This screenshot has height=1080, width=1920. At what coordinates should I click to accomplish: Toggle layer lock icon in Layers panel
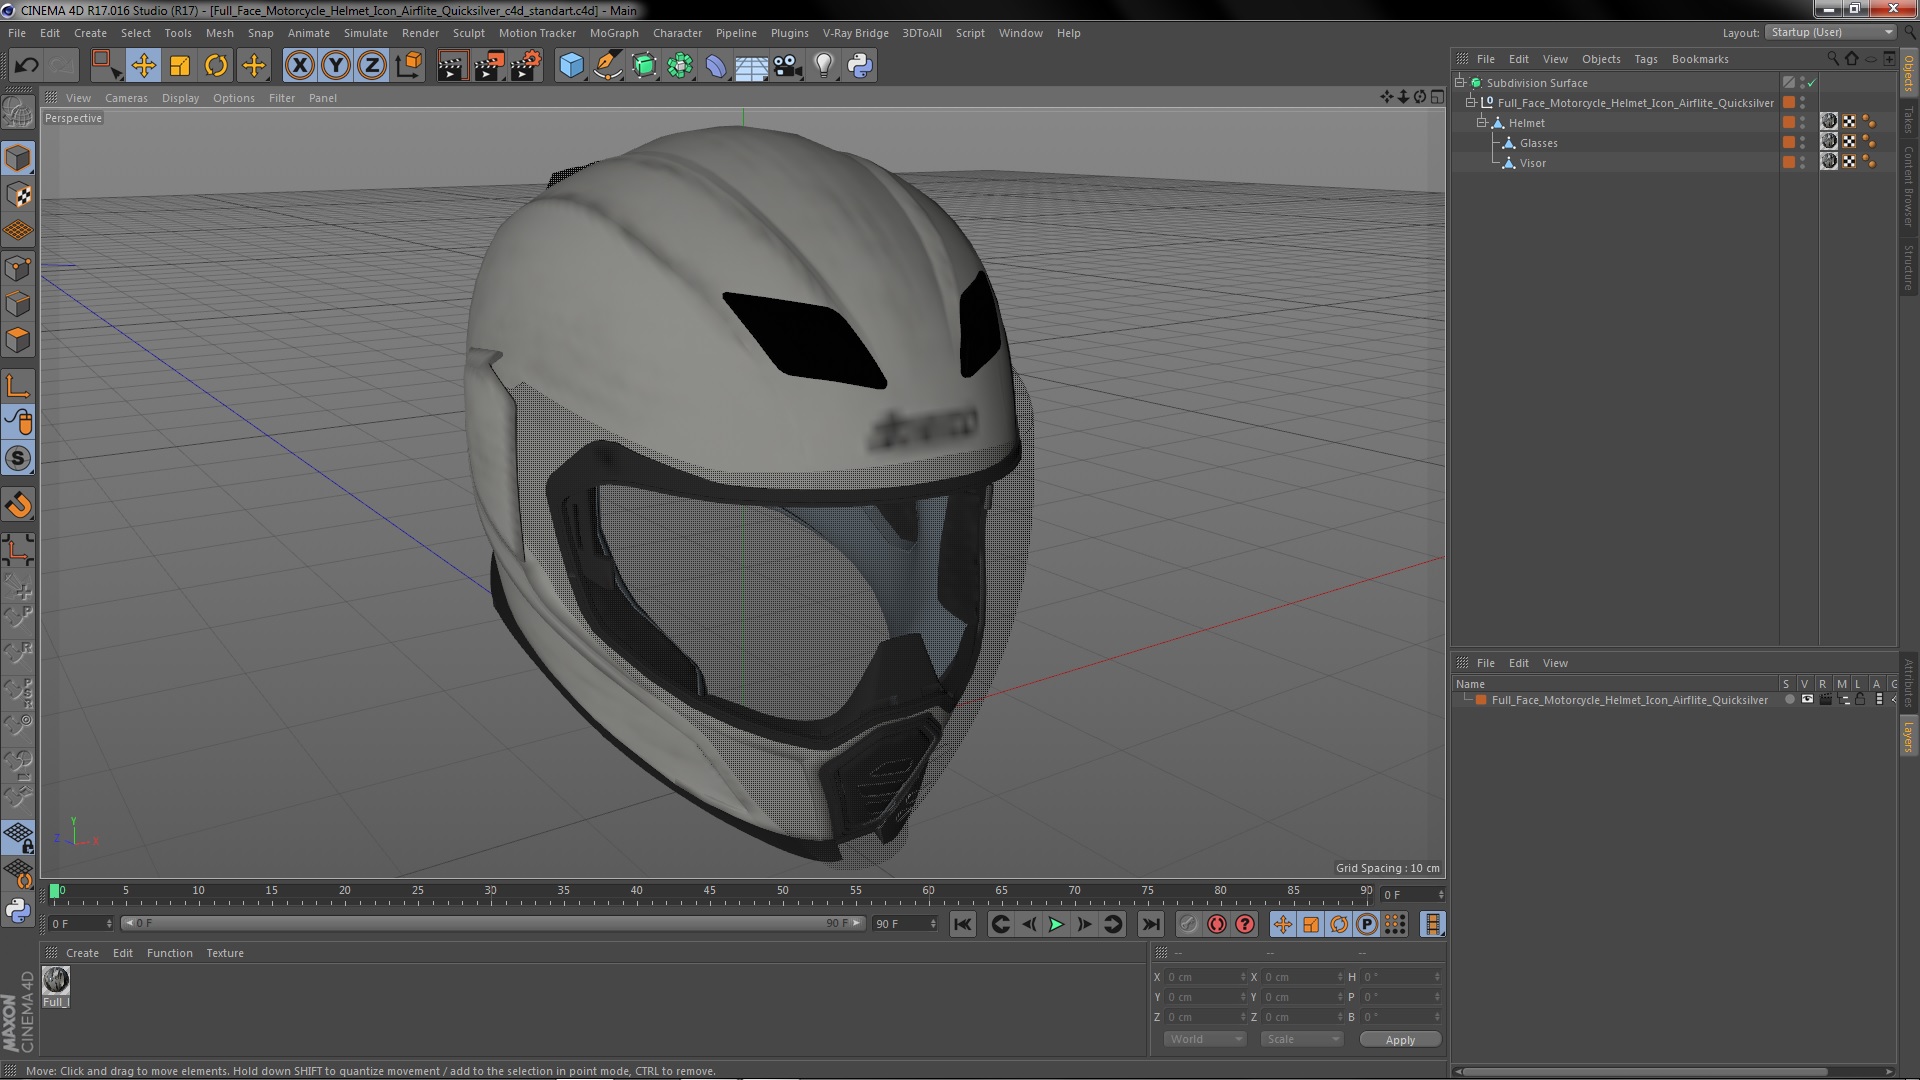(1860, 700)
